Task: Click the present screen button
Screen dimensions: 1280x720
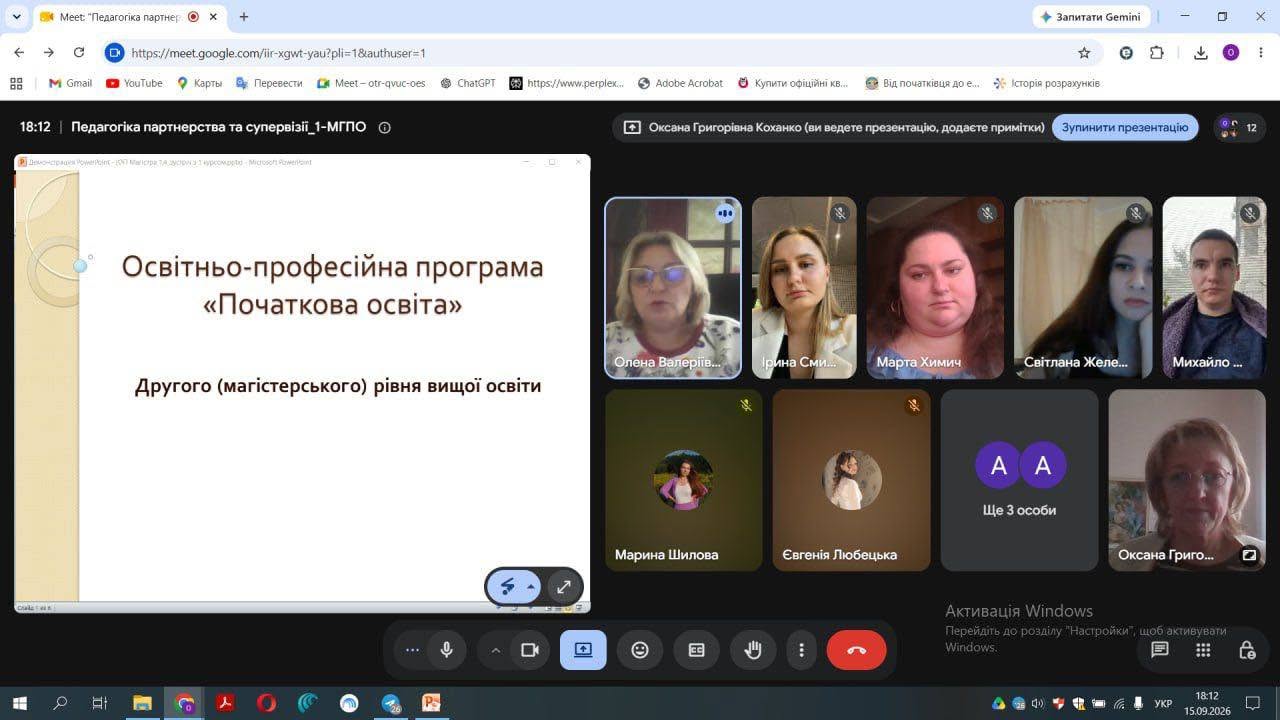Action: click(x=583, y=650)
